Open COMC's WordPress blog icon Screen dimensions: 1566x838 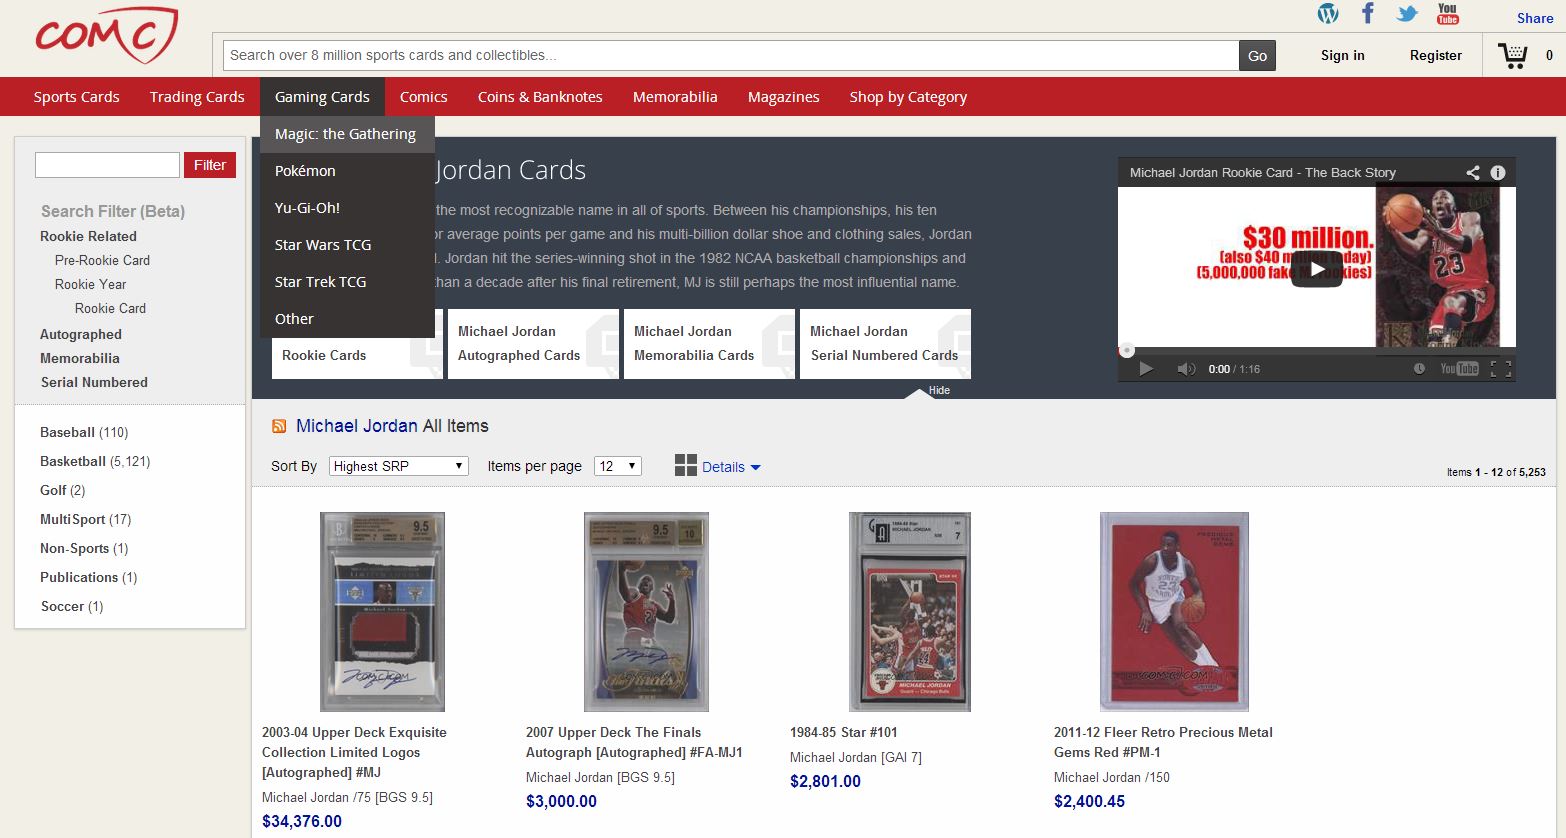pyautogui.click(x=1327, y=14)
